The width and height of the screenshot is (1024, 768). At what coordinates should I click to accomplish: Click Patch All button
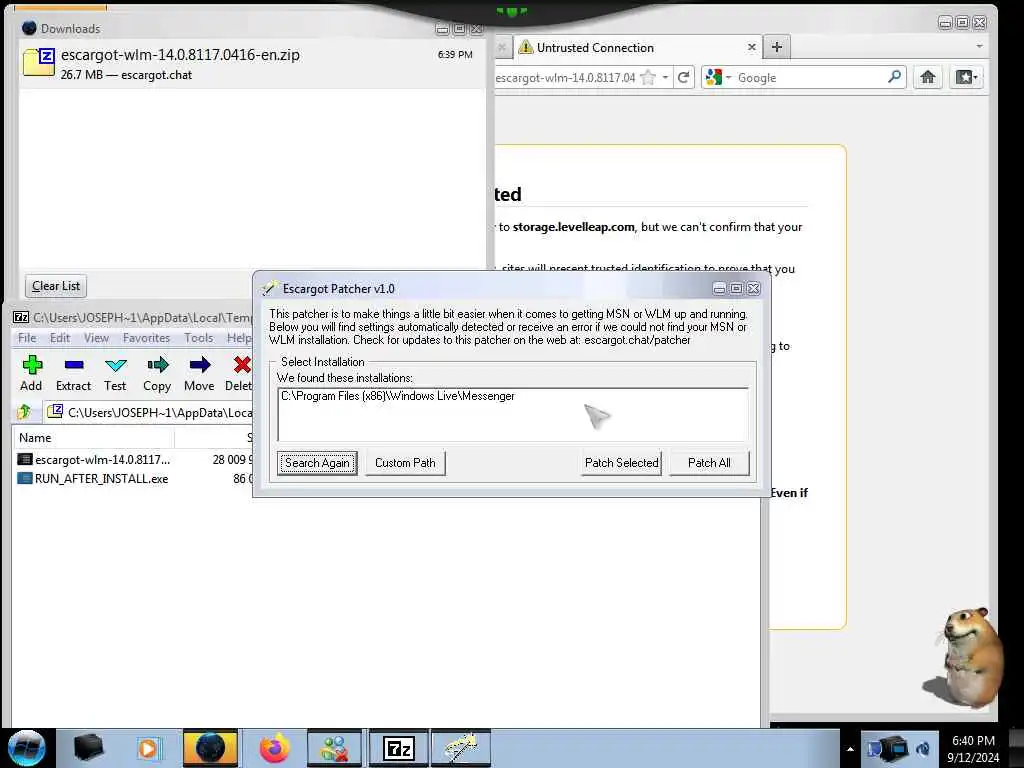(709, 463)
